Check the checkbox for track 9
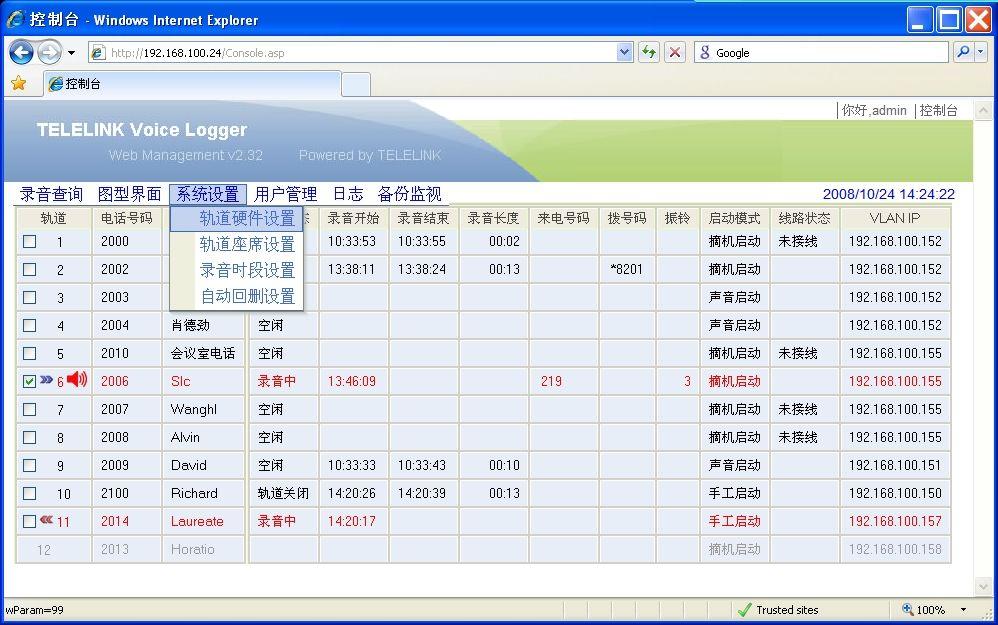Image resolution: width=998 pixels, height=625 pixels. pos(29,465)
